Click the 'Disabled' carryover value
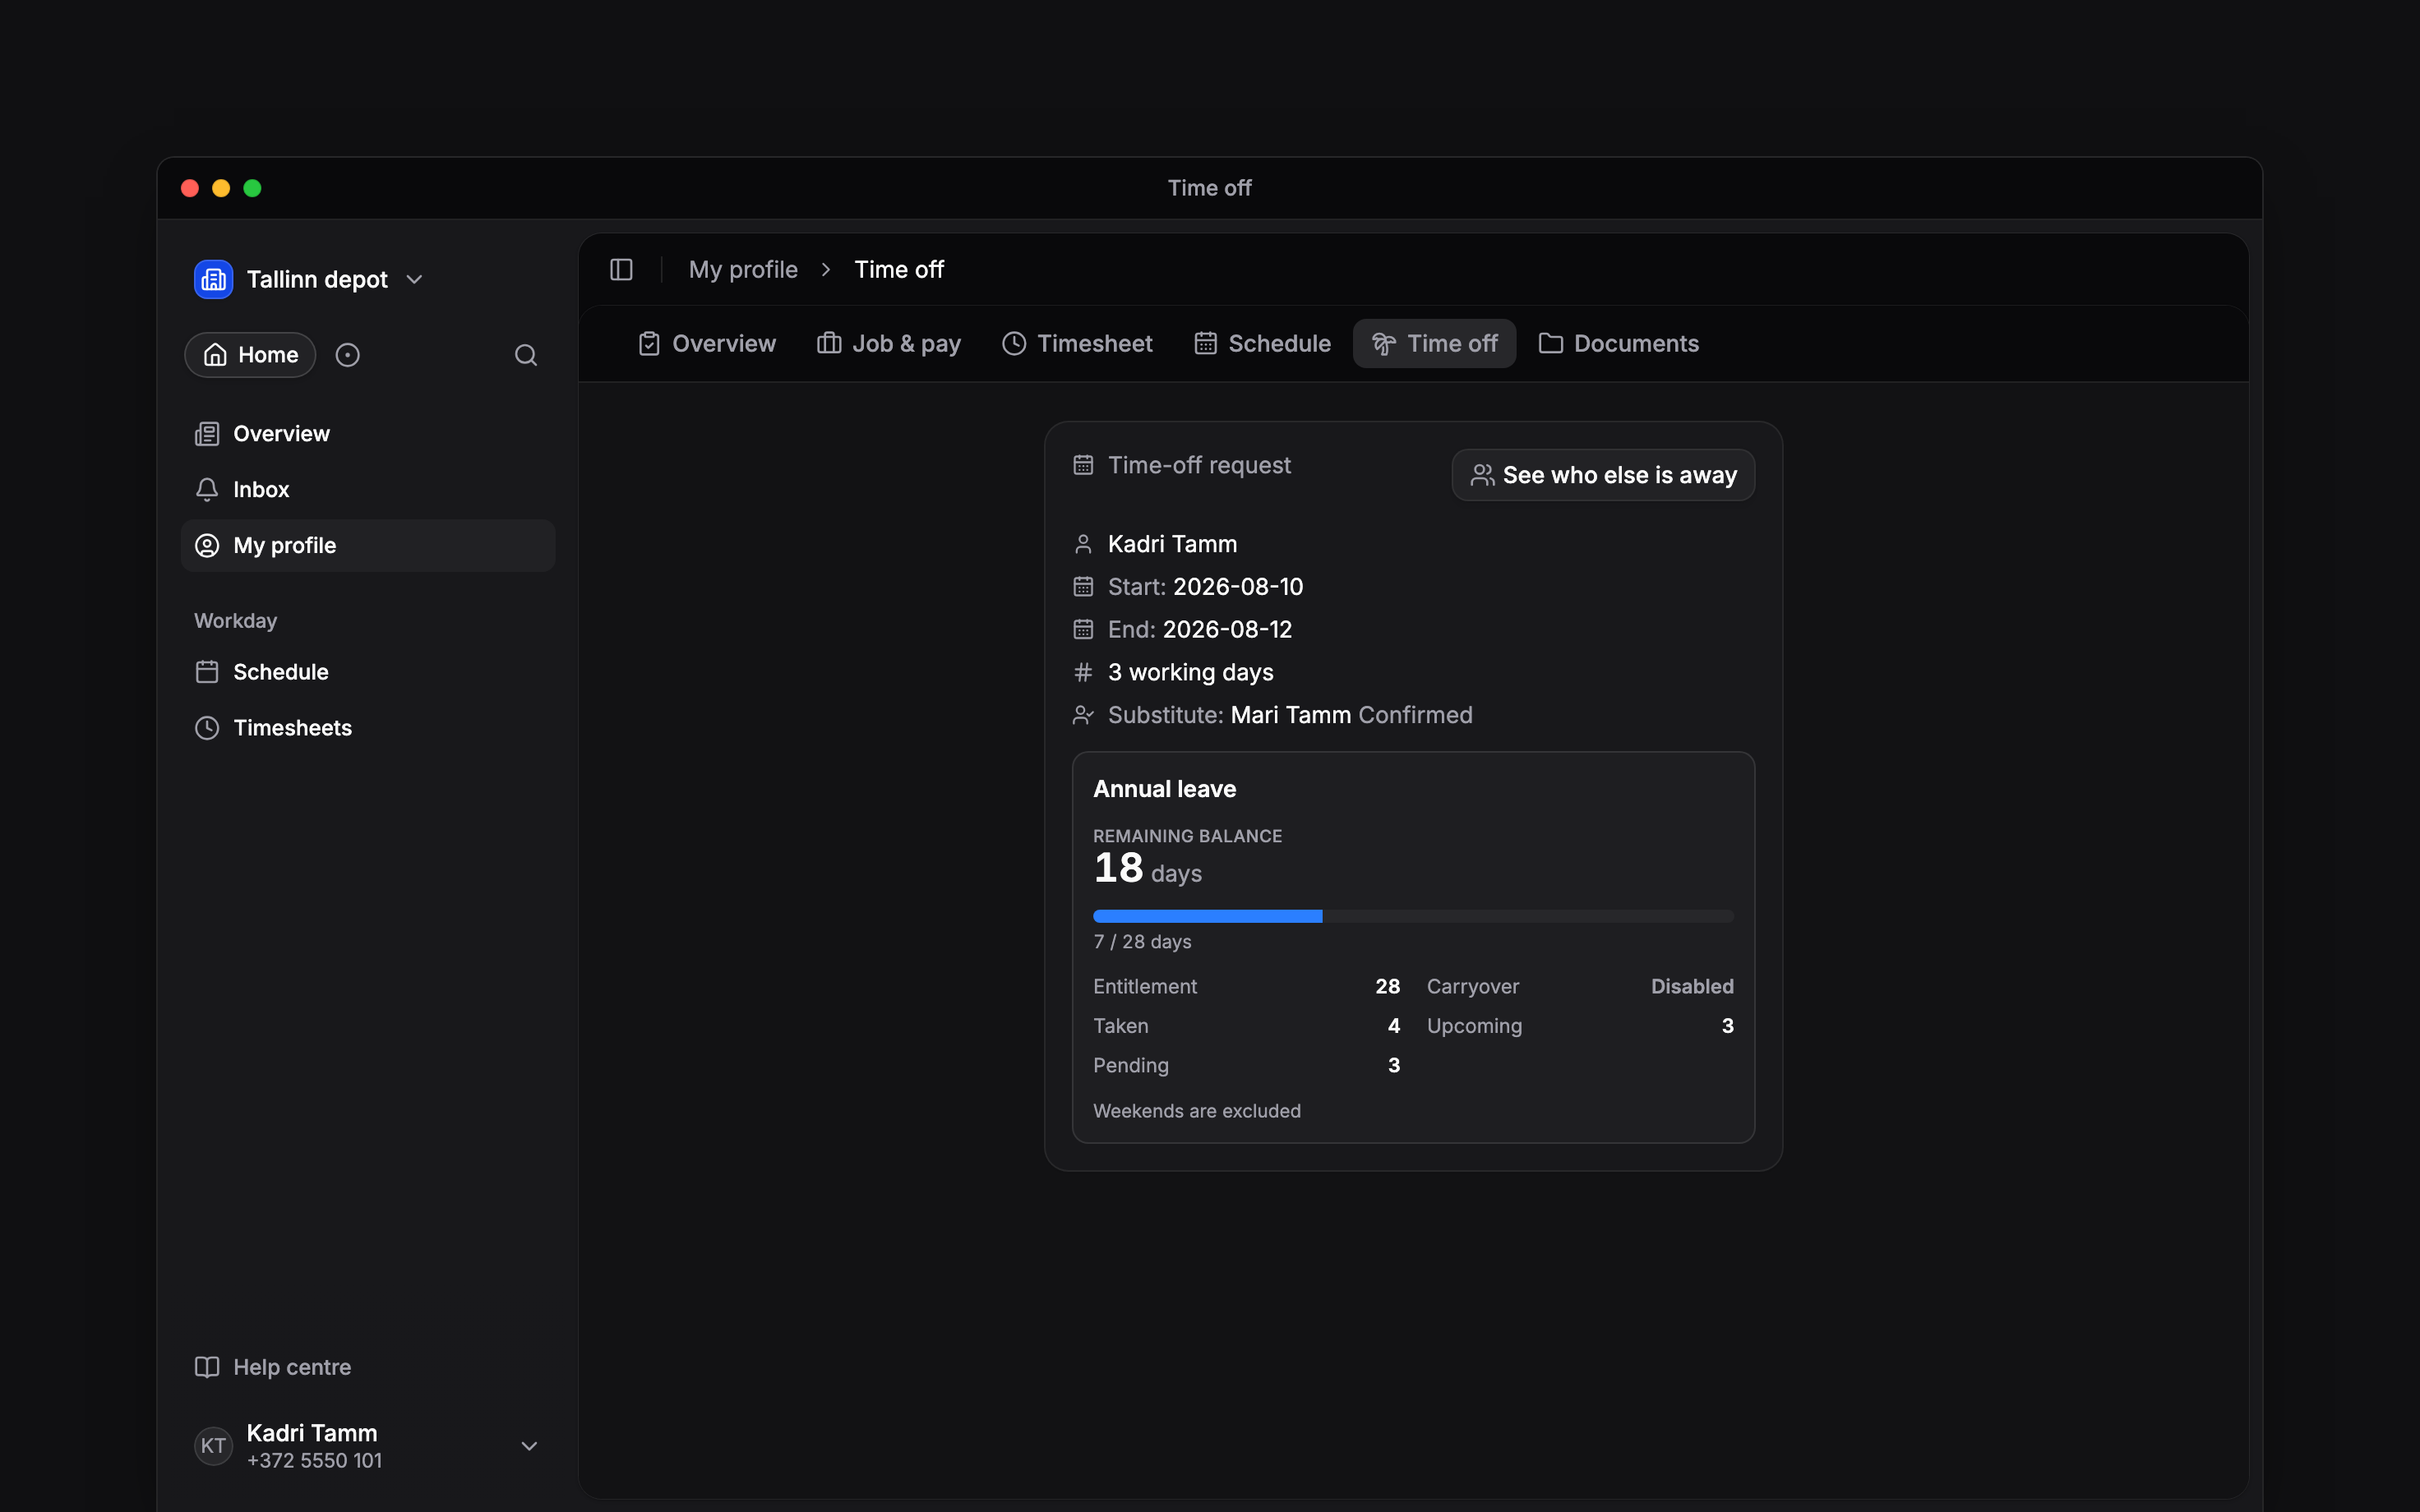The image size is (2420, 1512). tap(1692, 986)
